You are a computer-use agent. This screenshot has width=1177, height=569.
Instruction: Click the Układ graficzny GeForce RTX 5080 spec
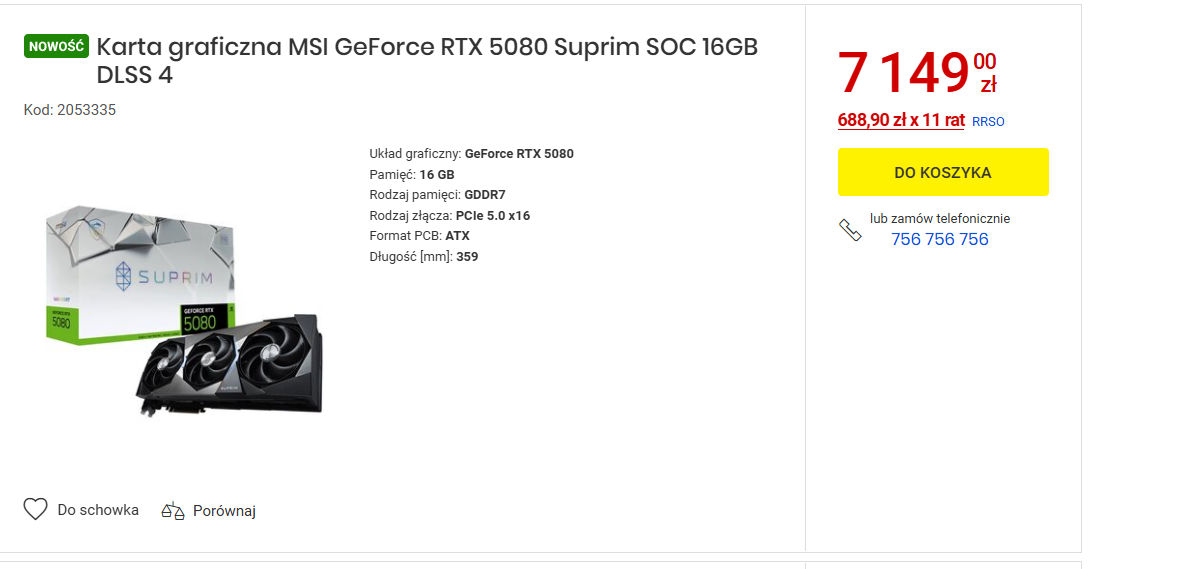pyautogui.click(x=471, y=154)
